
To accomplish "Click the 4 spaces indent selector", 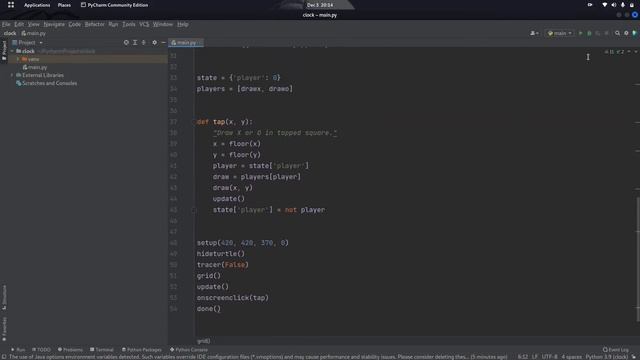I will (571, 357).
